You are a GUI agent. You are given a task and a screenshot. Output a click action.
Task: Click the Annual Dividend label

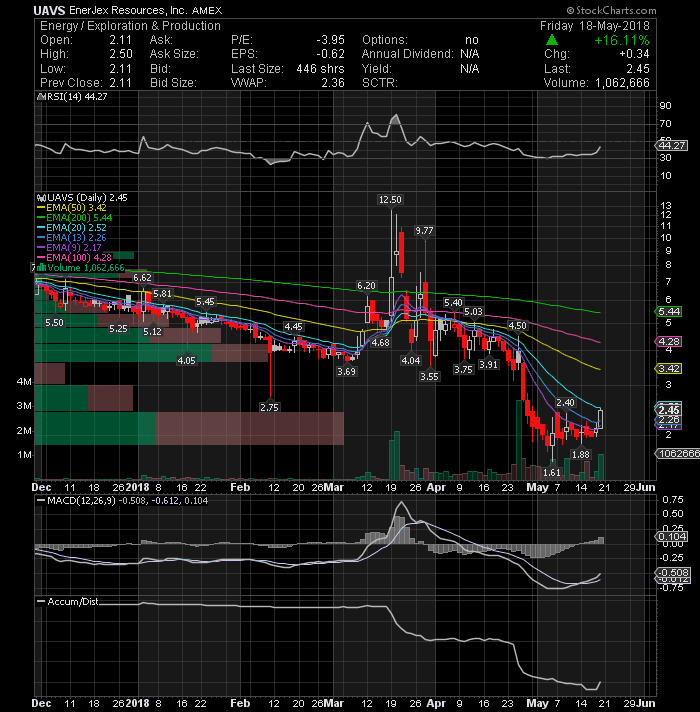pyautogui.click(x=408, y=54)
